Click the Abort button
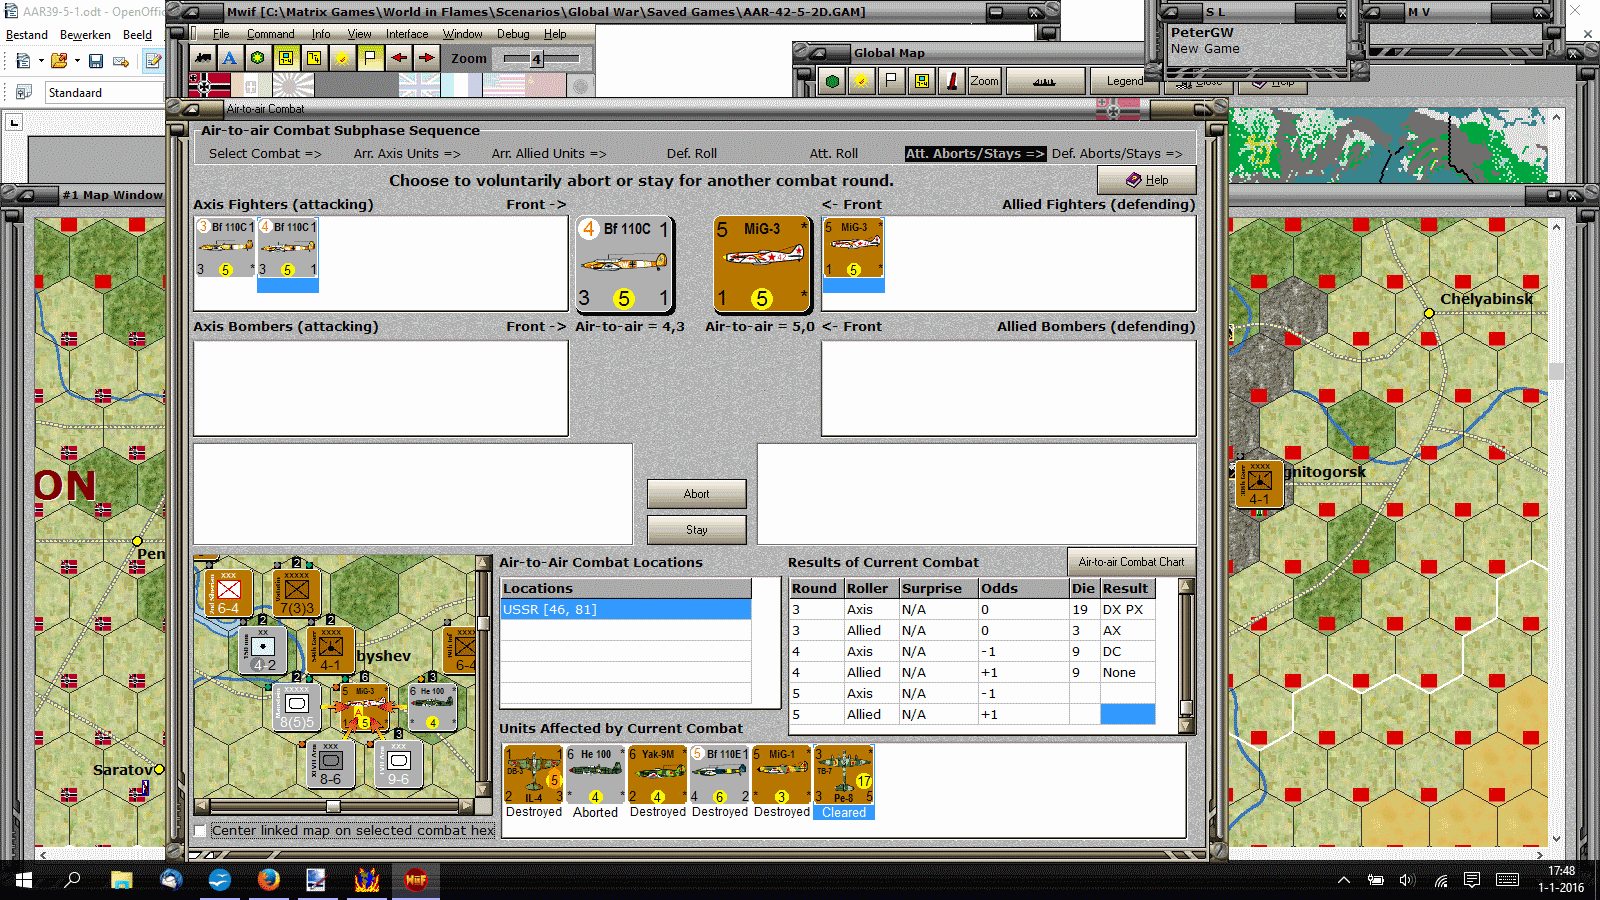1600x900 pixels. [697, 494]
